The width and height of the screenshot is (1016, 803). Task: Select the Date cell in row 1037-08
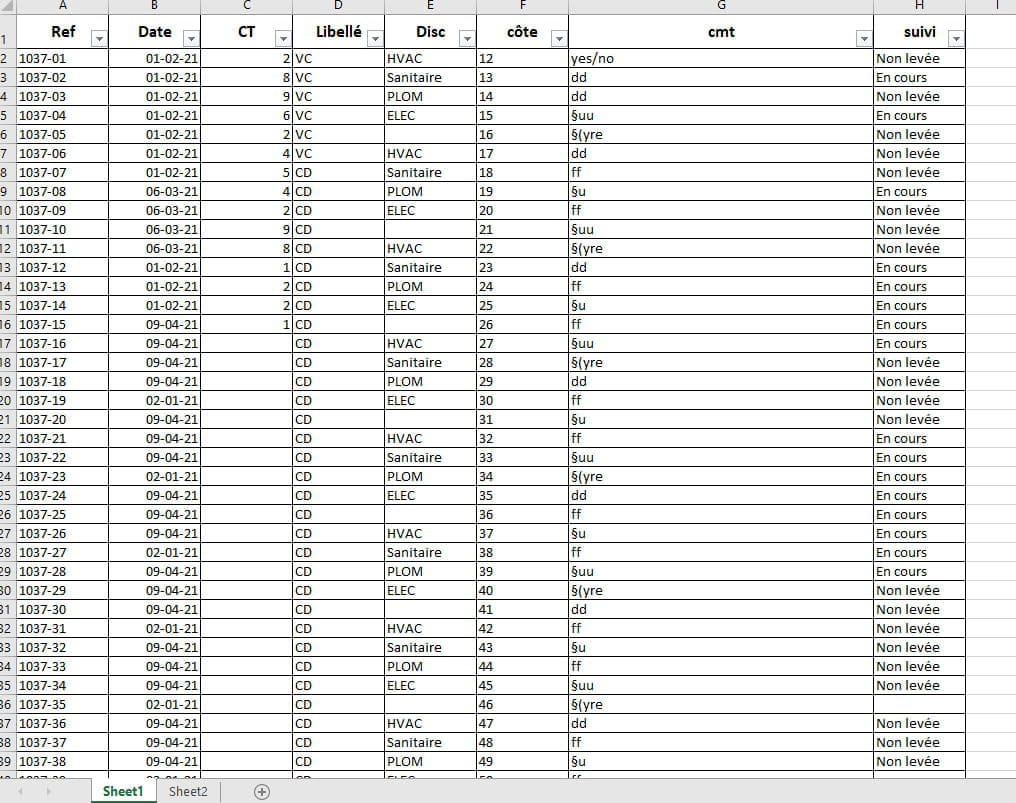(154, 191)
